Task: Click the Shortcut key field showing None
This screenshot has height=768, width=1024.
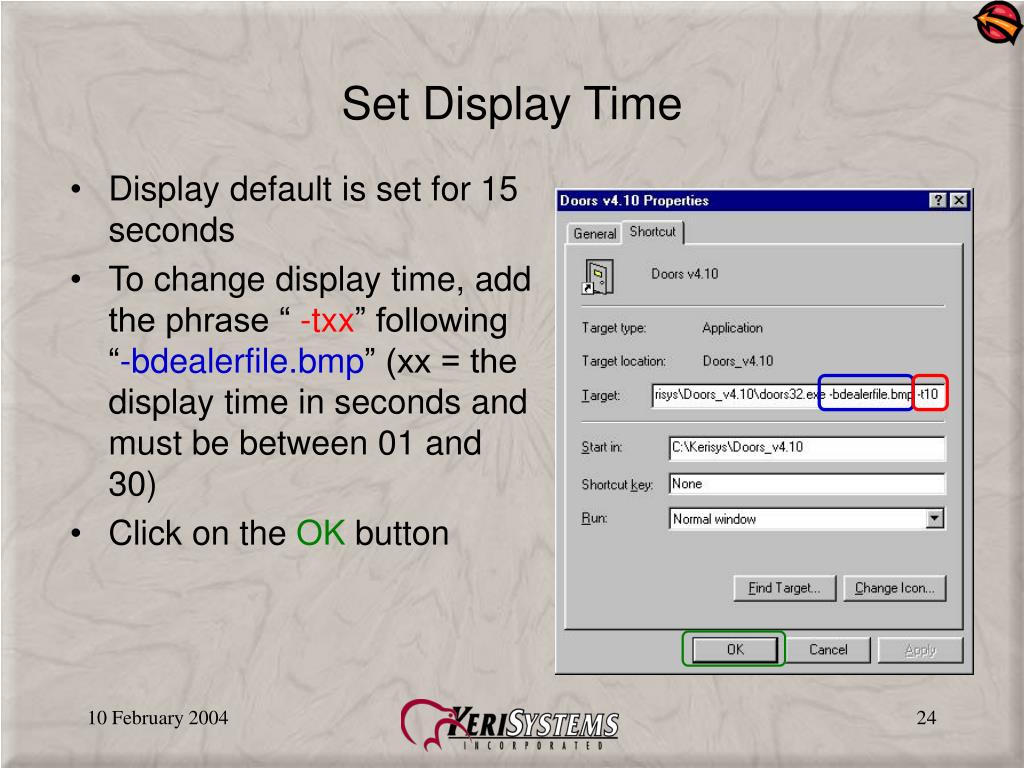Action: (807, 484)
